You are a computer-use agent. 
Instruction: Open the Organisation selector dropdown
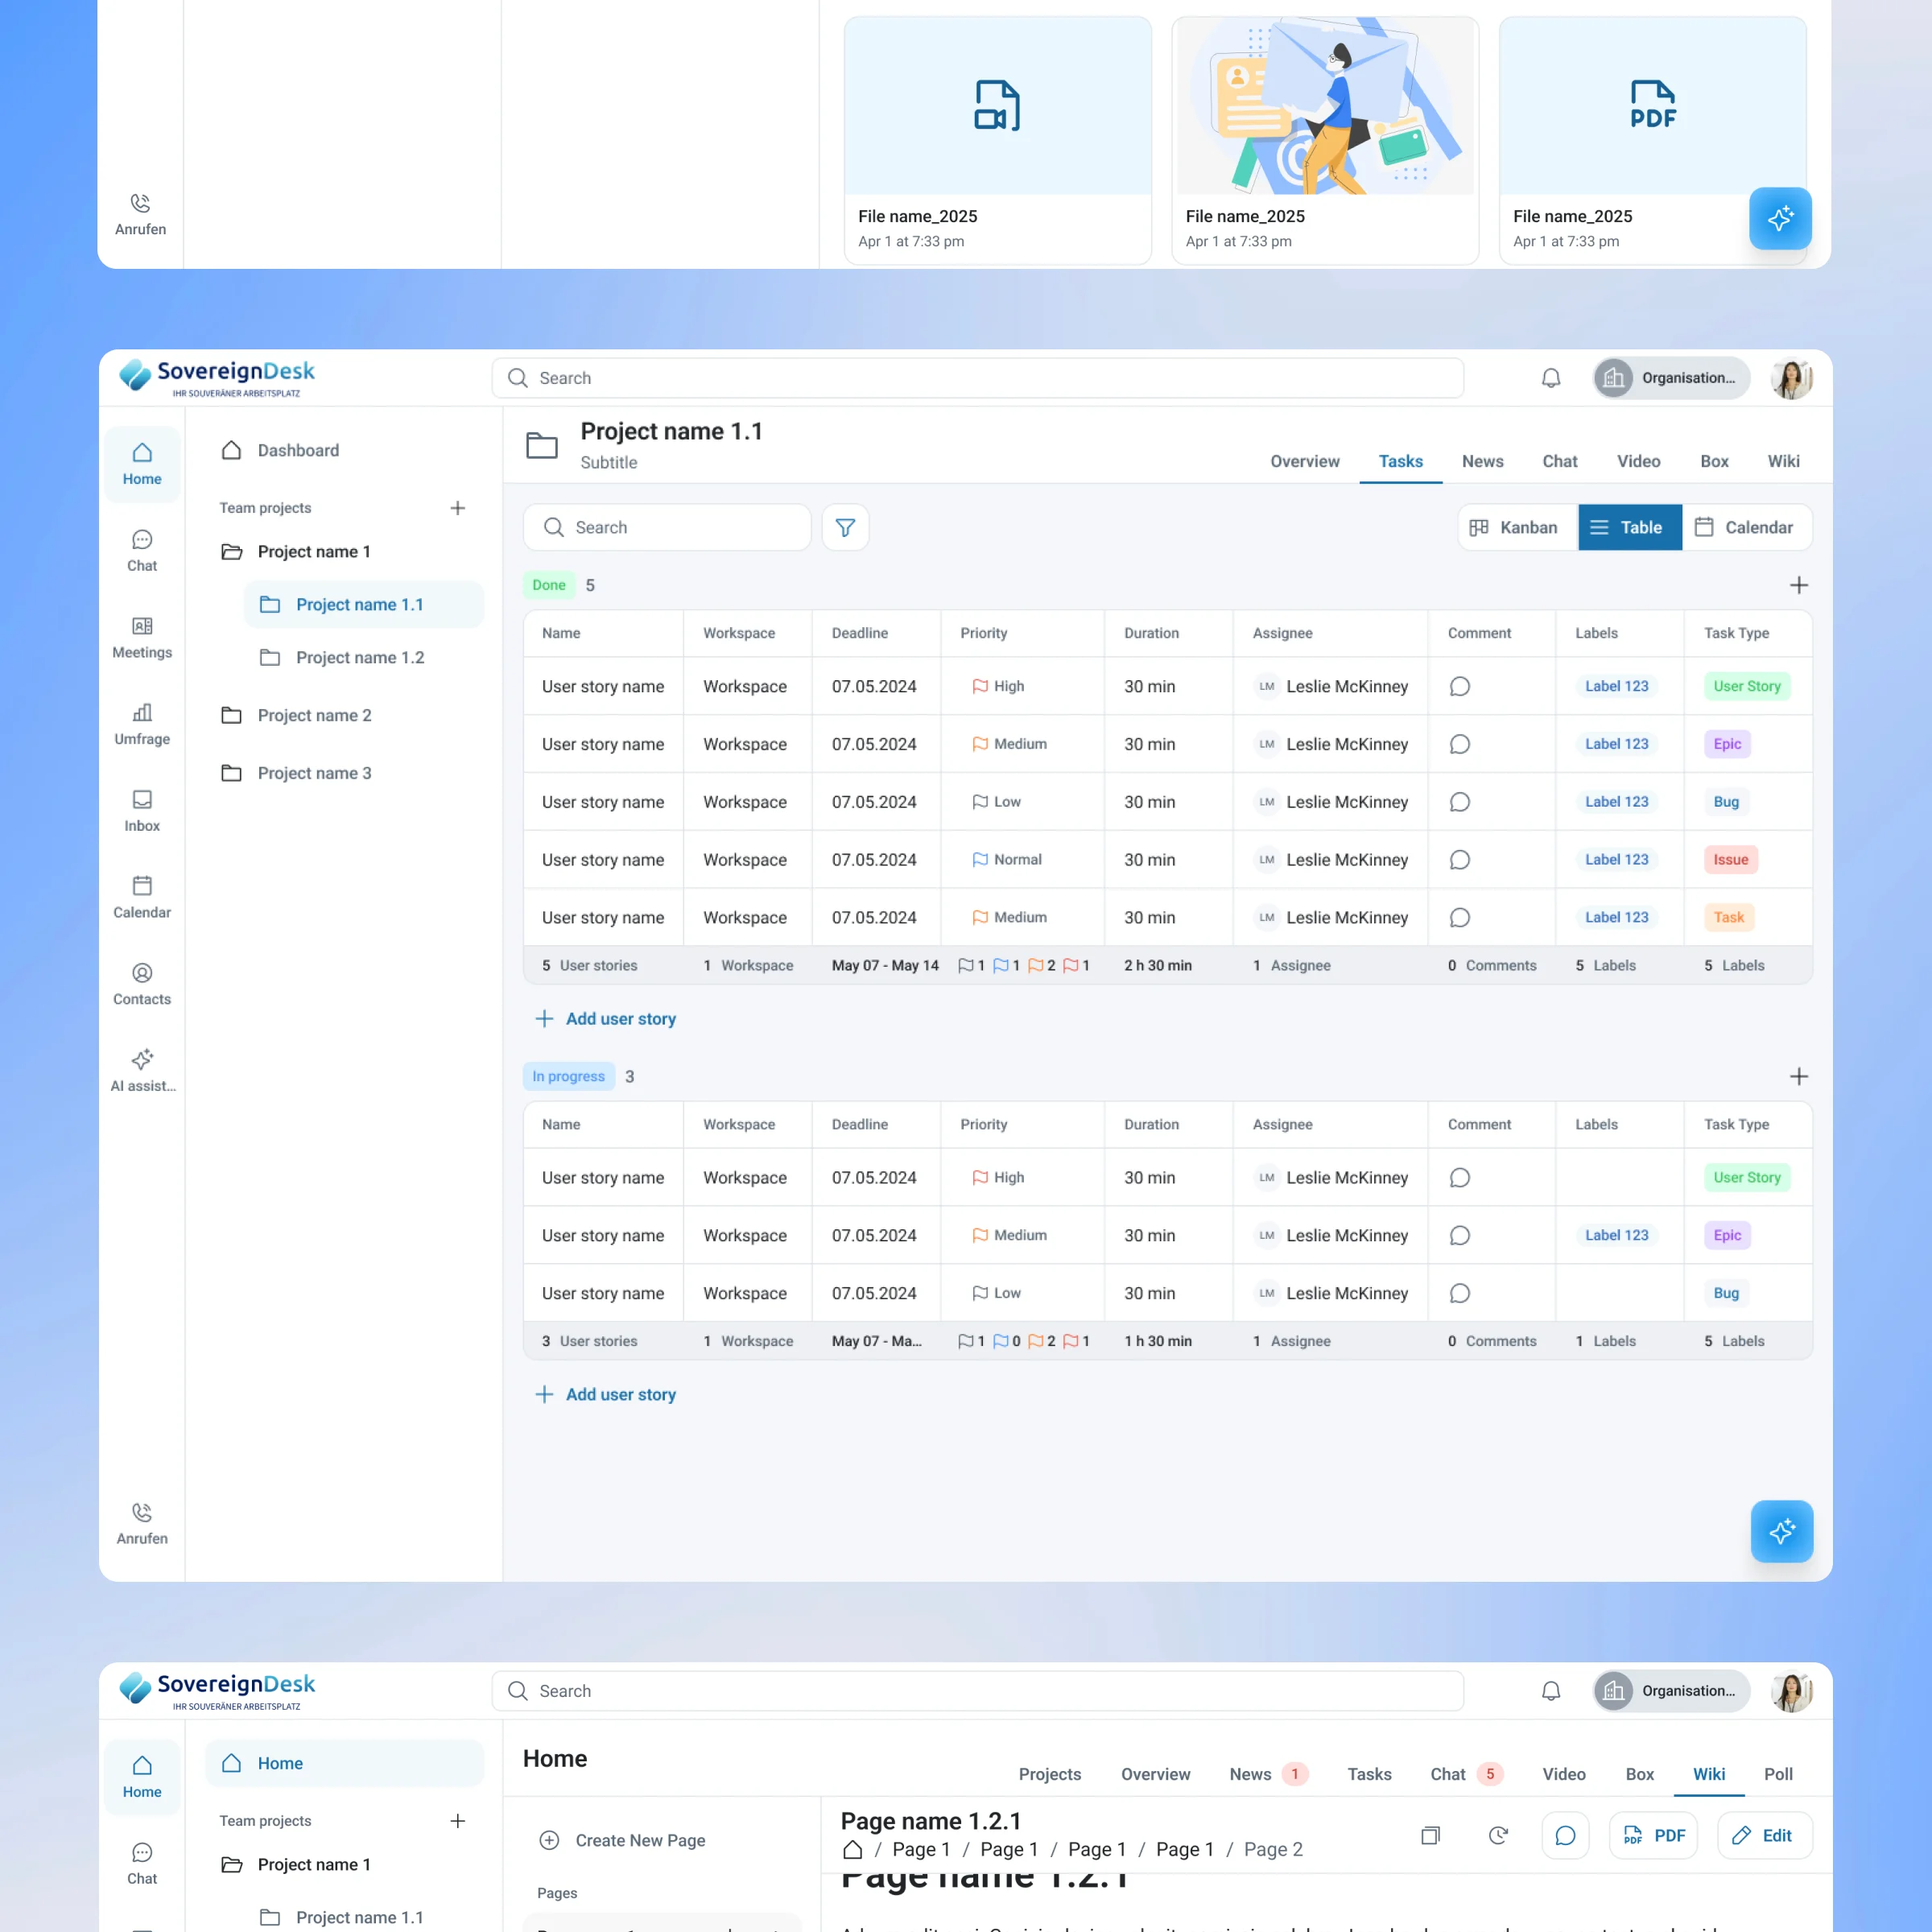pyautogui.click(x=1670, y=378)
